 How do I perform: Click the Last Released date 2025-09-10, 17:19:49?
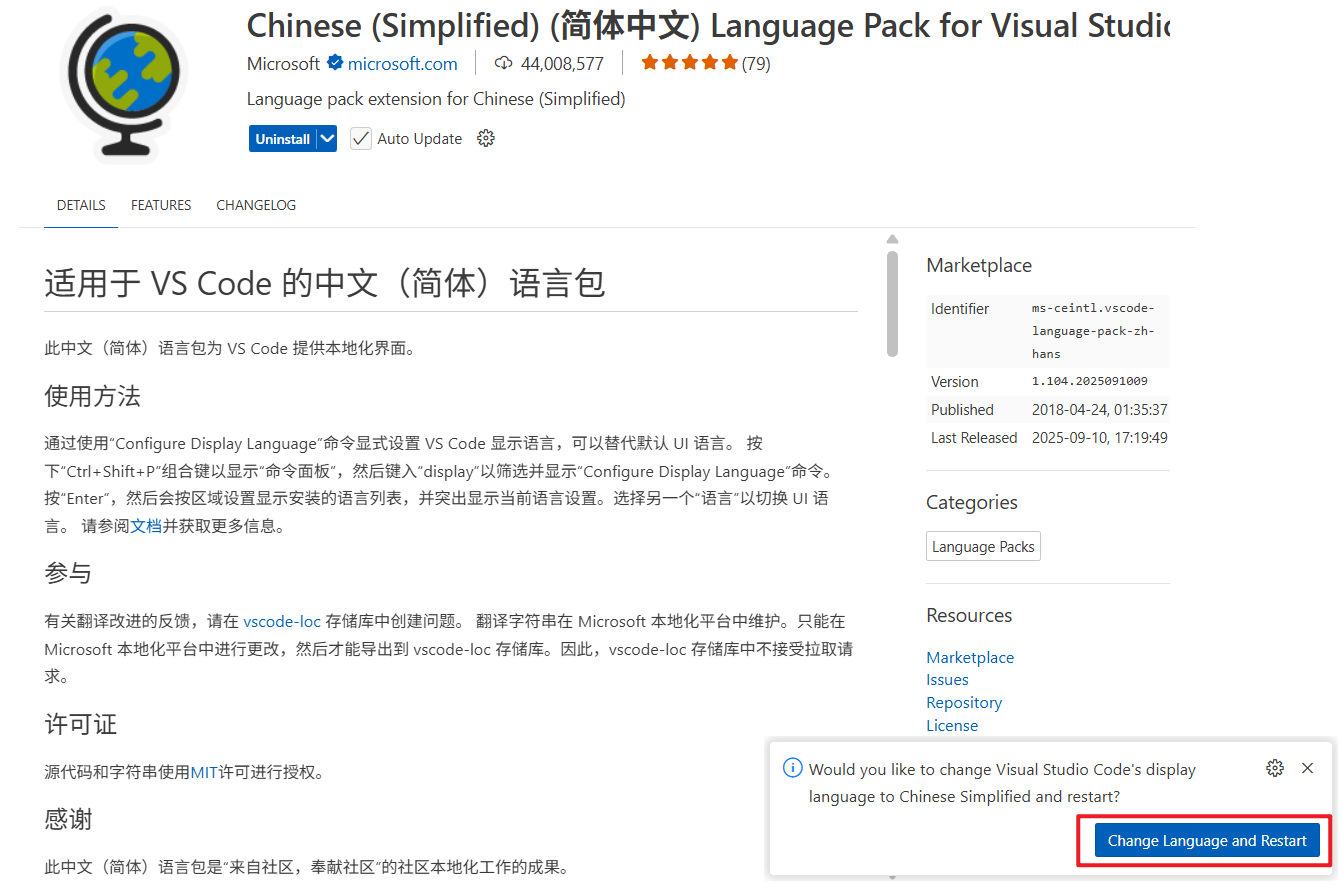click(x=1100, y=437)
